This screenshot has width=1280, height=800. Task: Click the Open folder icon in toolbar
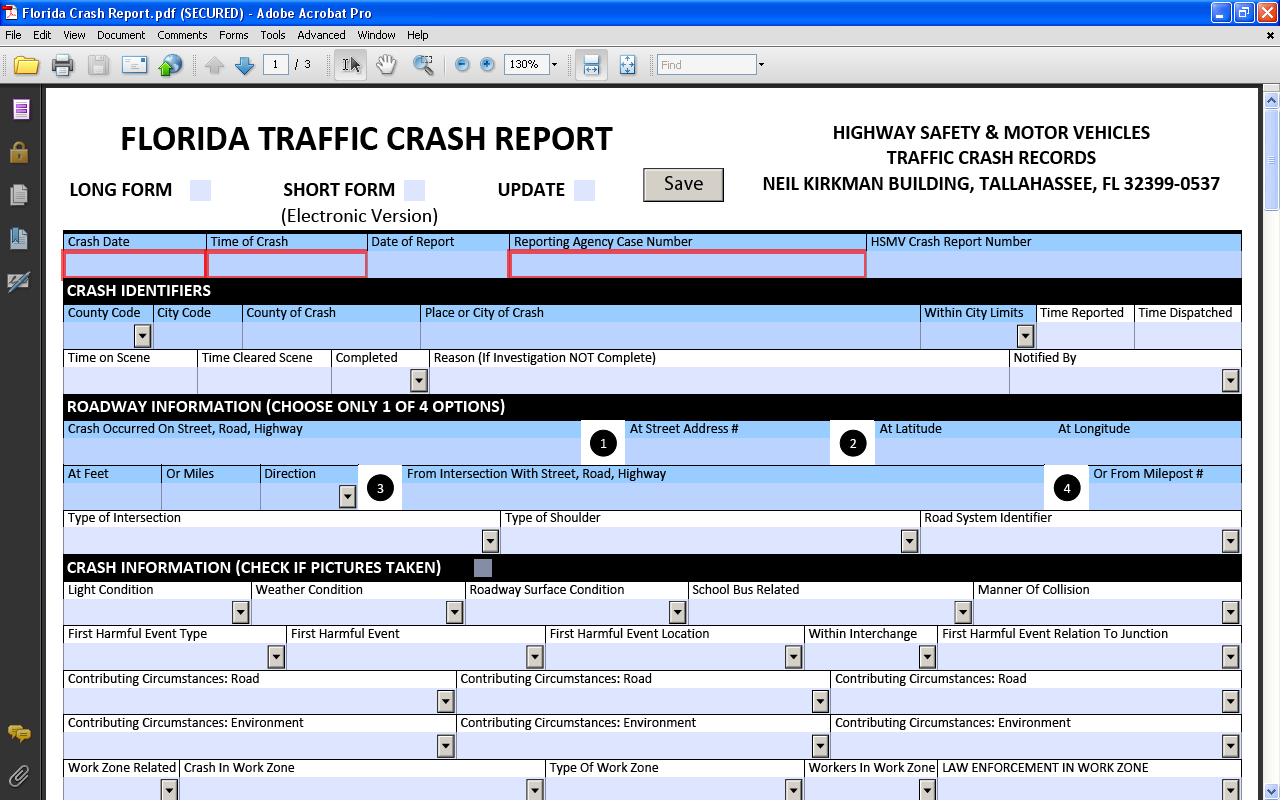26,65
